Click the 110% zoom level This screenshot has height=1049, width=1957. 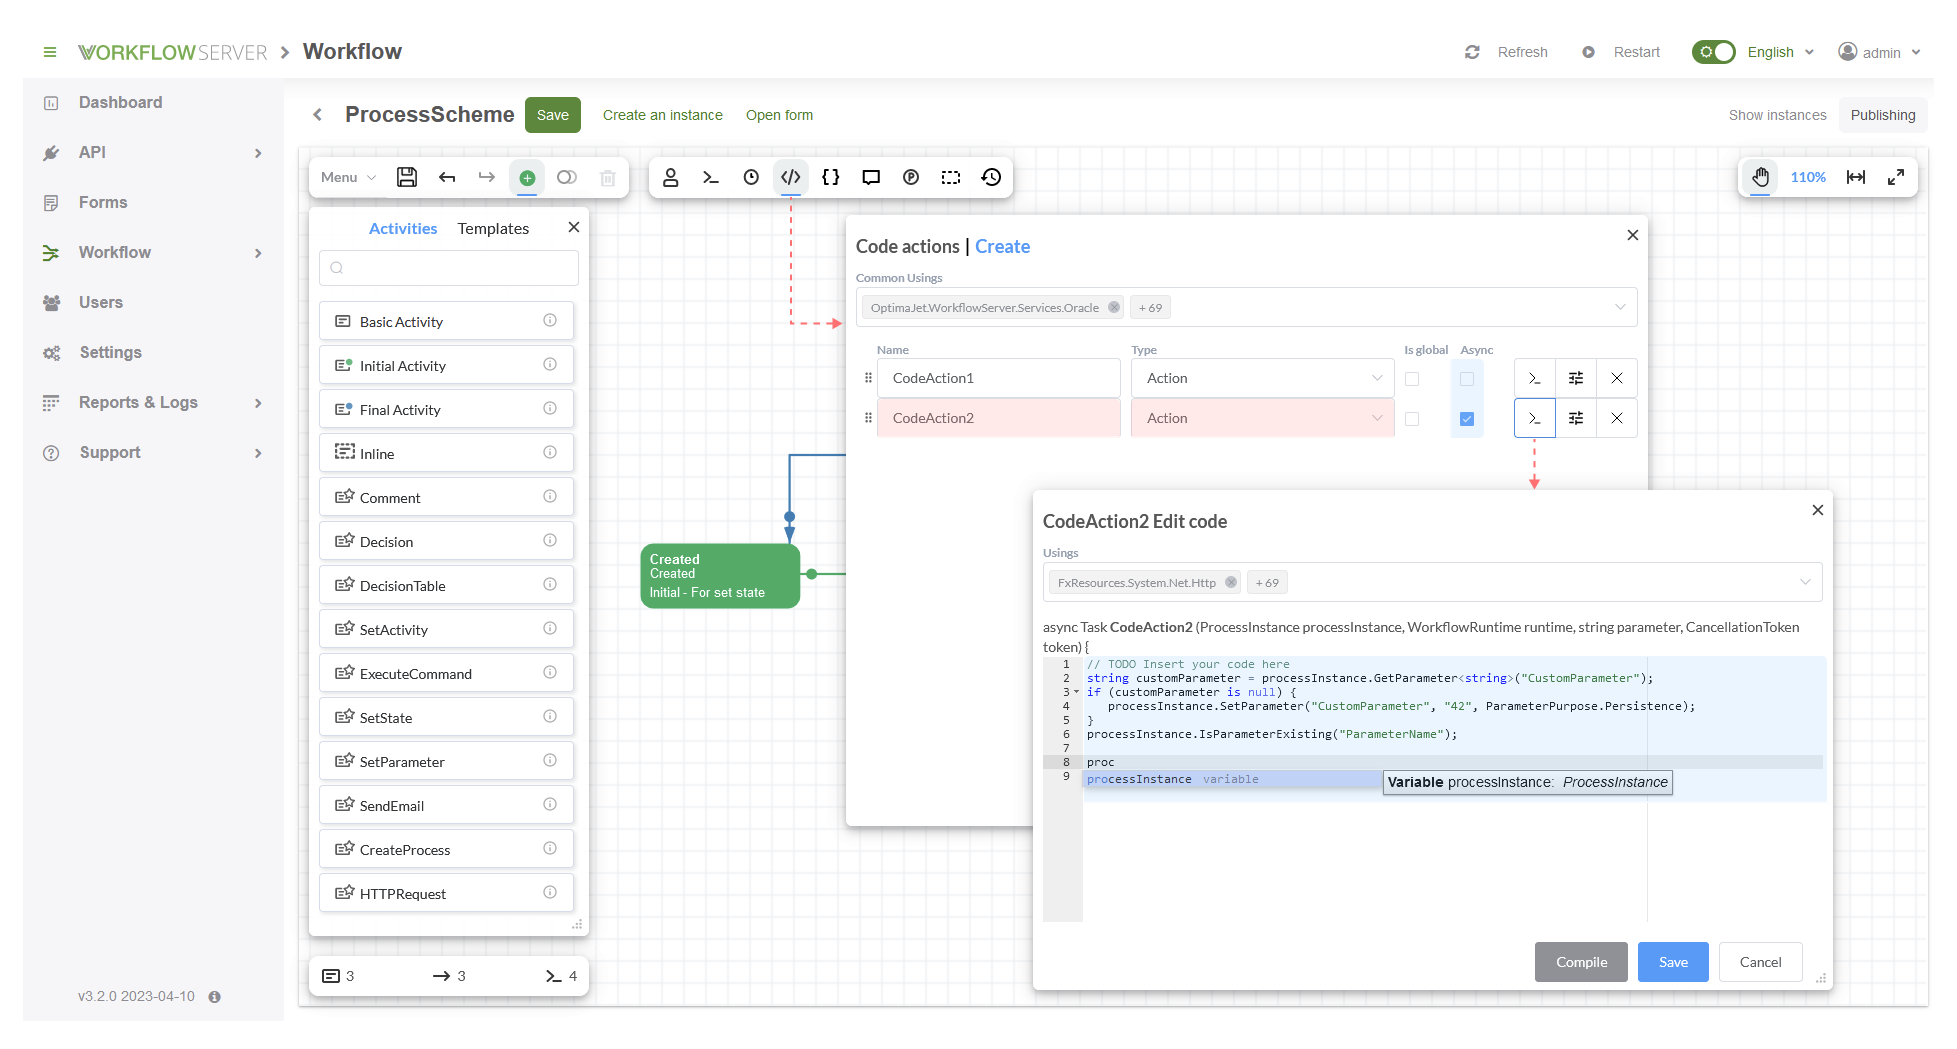pos(1808,177)
